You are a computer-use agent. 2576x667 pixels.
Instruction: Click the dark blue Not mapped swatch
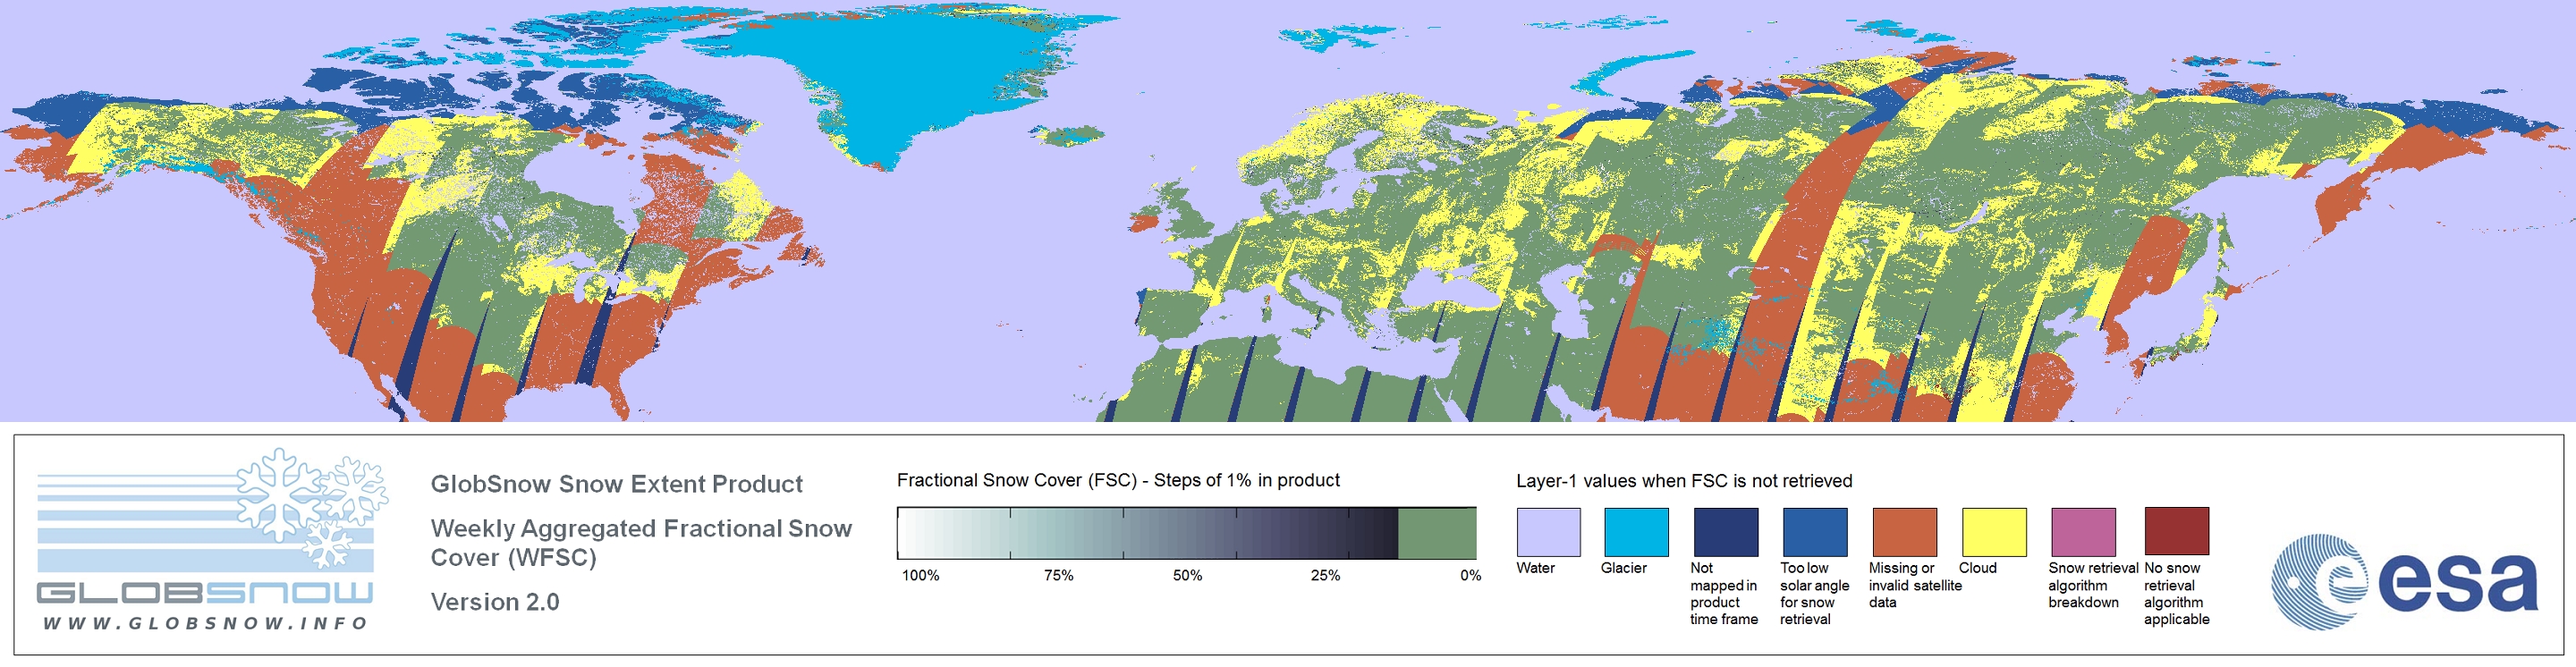1725,532
